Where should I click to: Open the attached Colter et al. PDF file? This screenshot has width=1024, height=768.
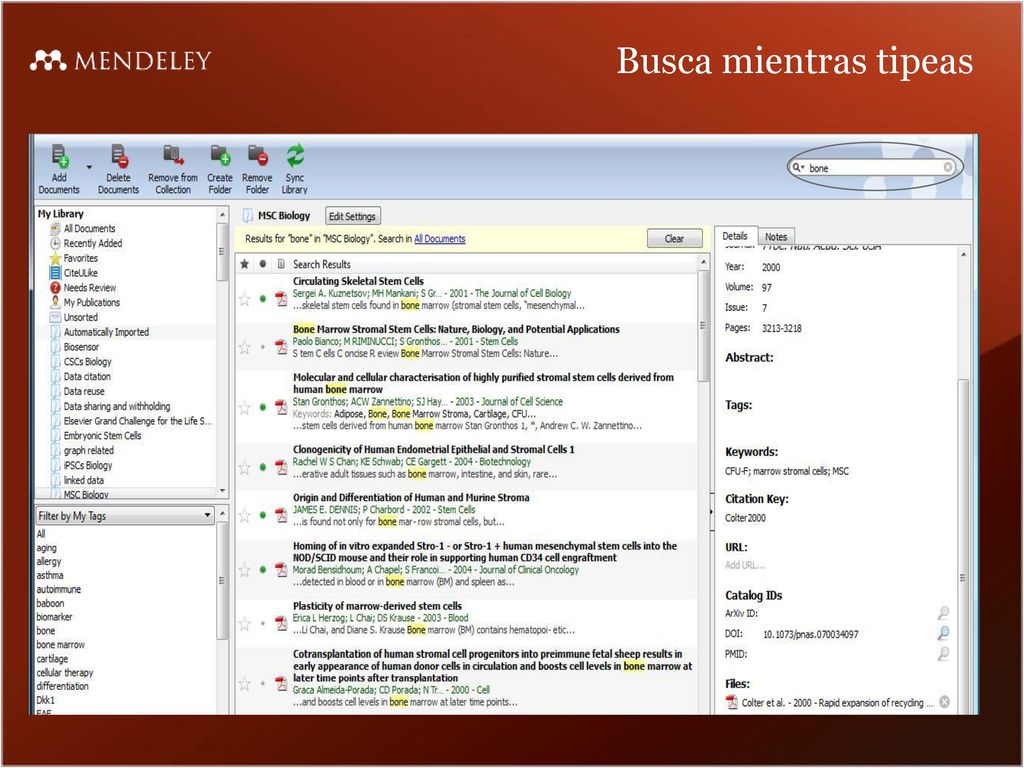(x=830, y=703)
